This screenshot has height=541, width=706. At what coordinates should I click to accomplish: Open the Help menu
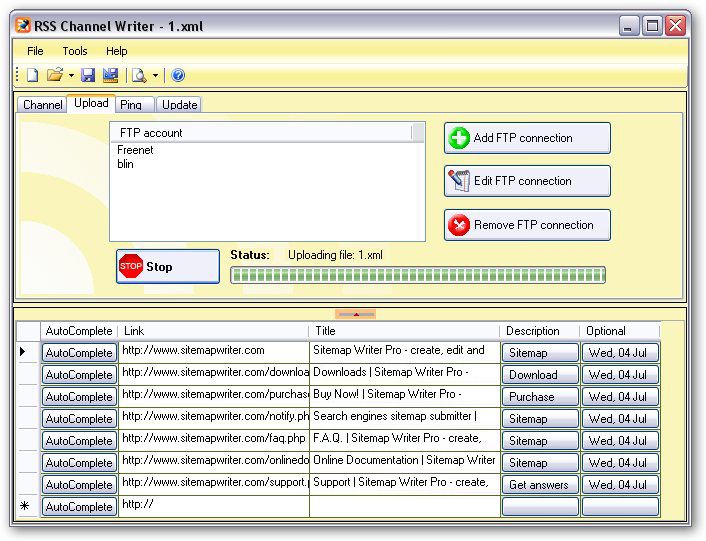click(x=117, y=51)
